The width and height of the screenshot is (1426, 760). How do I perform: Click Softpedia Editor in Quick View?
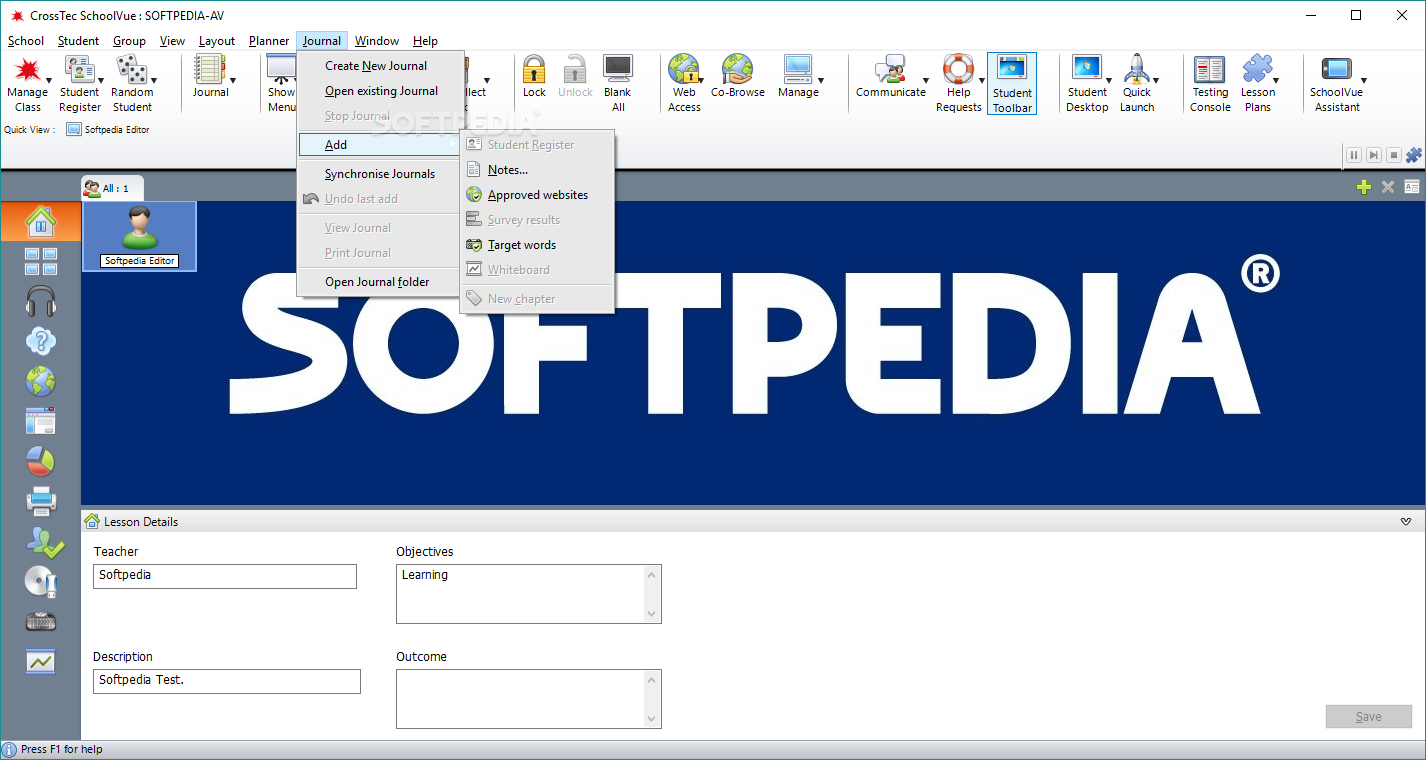[108, 129]
